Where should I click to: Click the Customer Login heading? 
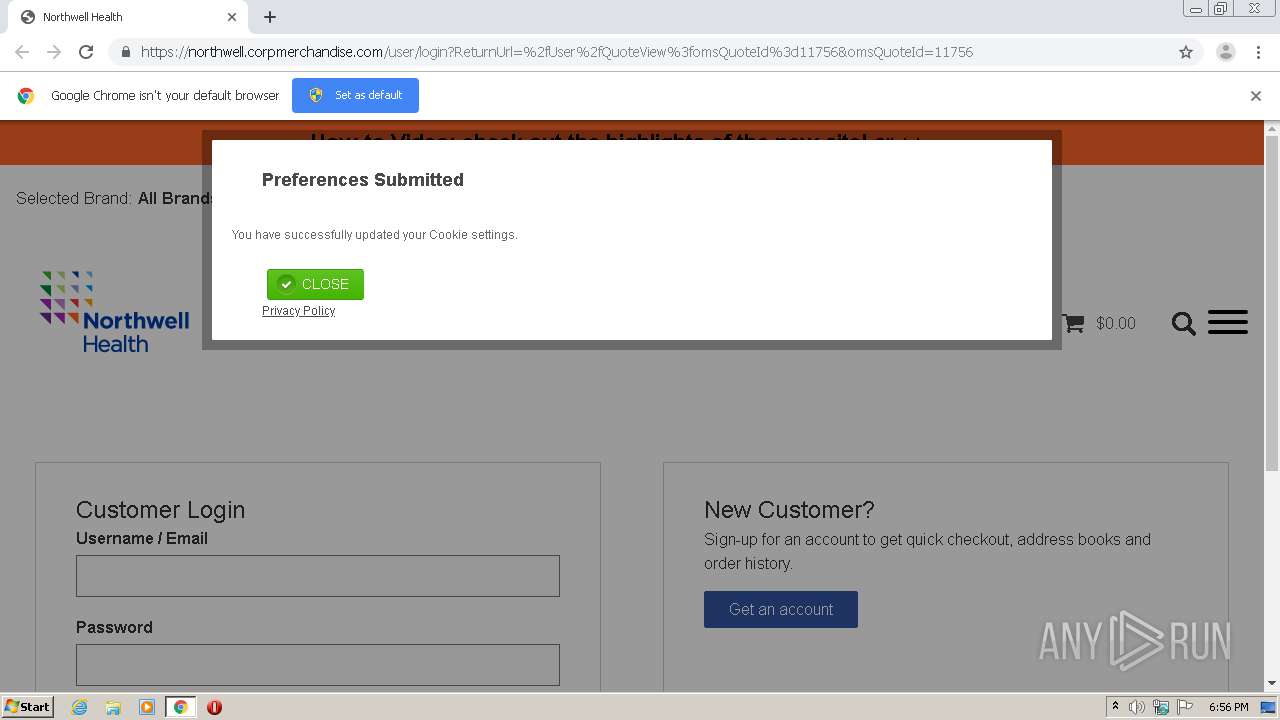click(x=160, y=510)
